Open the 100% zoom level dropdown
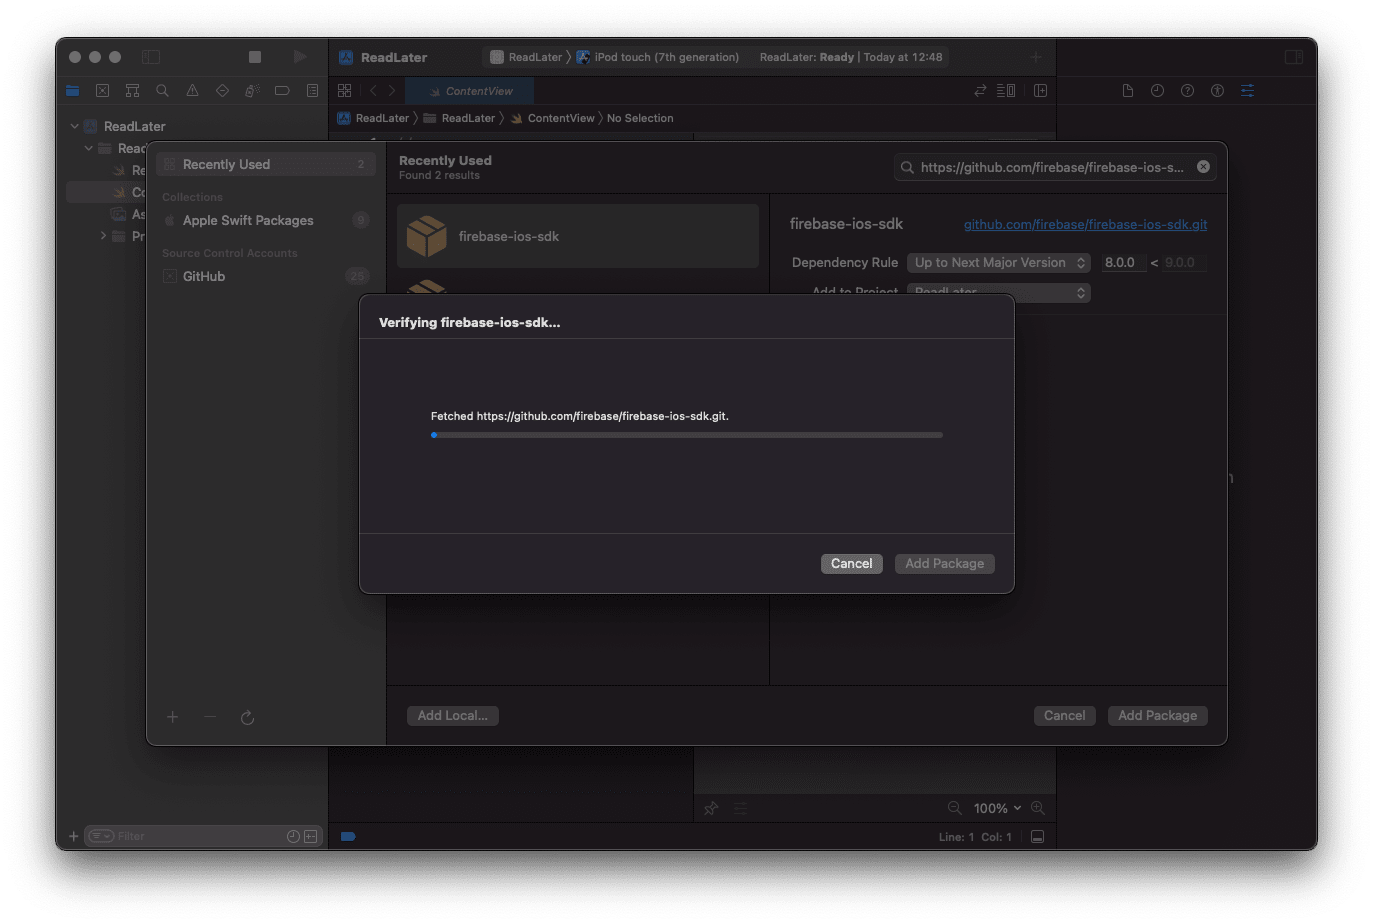This screenshot has width=1373, height=924. pos(997,808)
